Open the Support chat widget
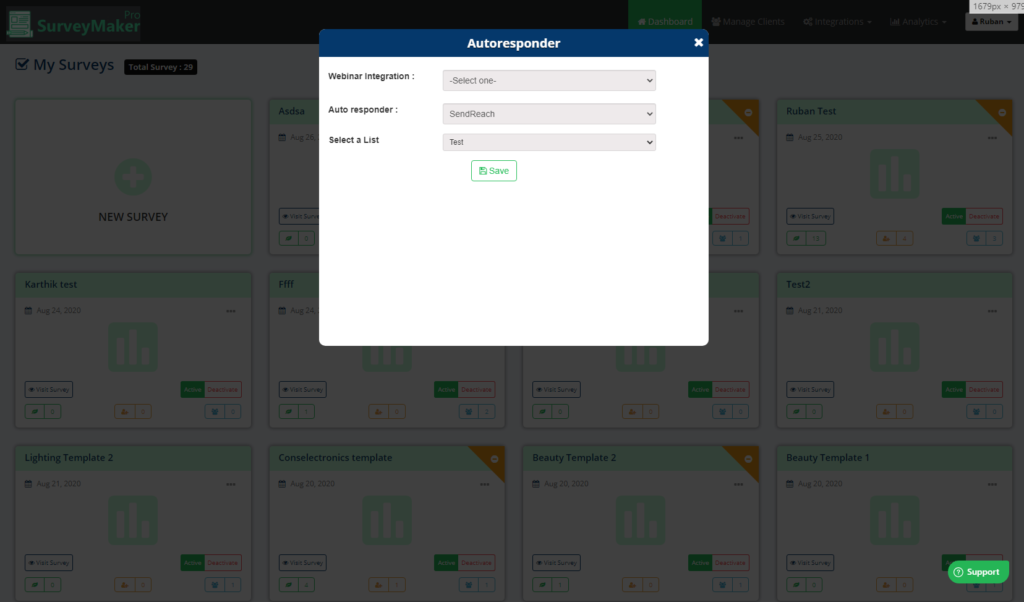1024x602 pixels. [x=978, y=572]
